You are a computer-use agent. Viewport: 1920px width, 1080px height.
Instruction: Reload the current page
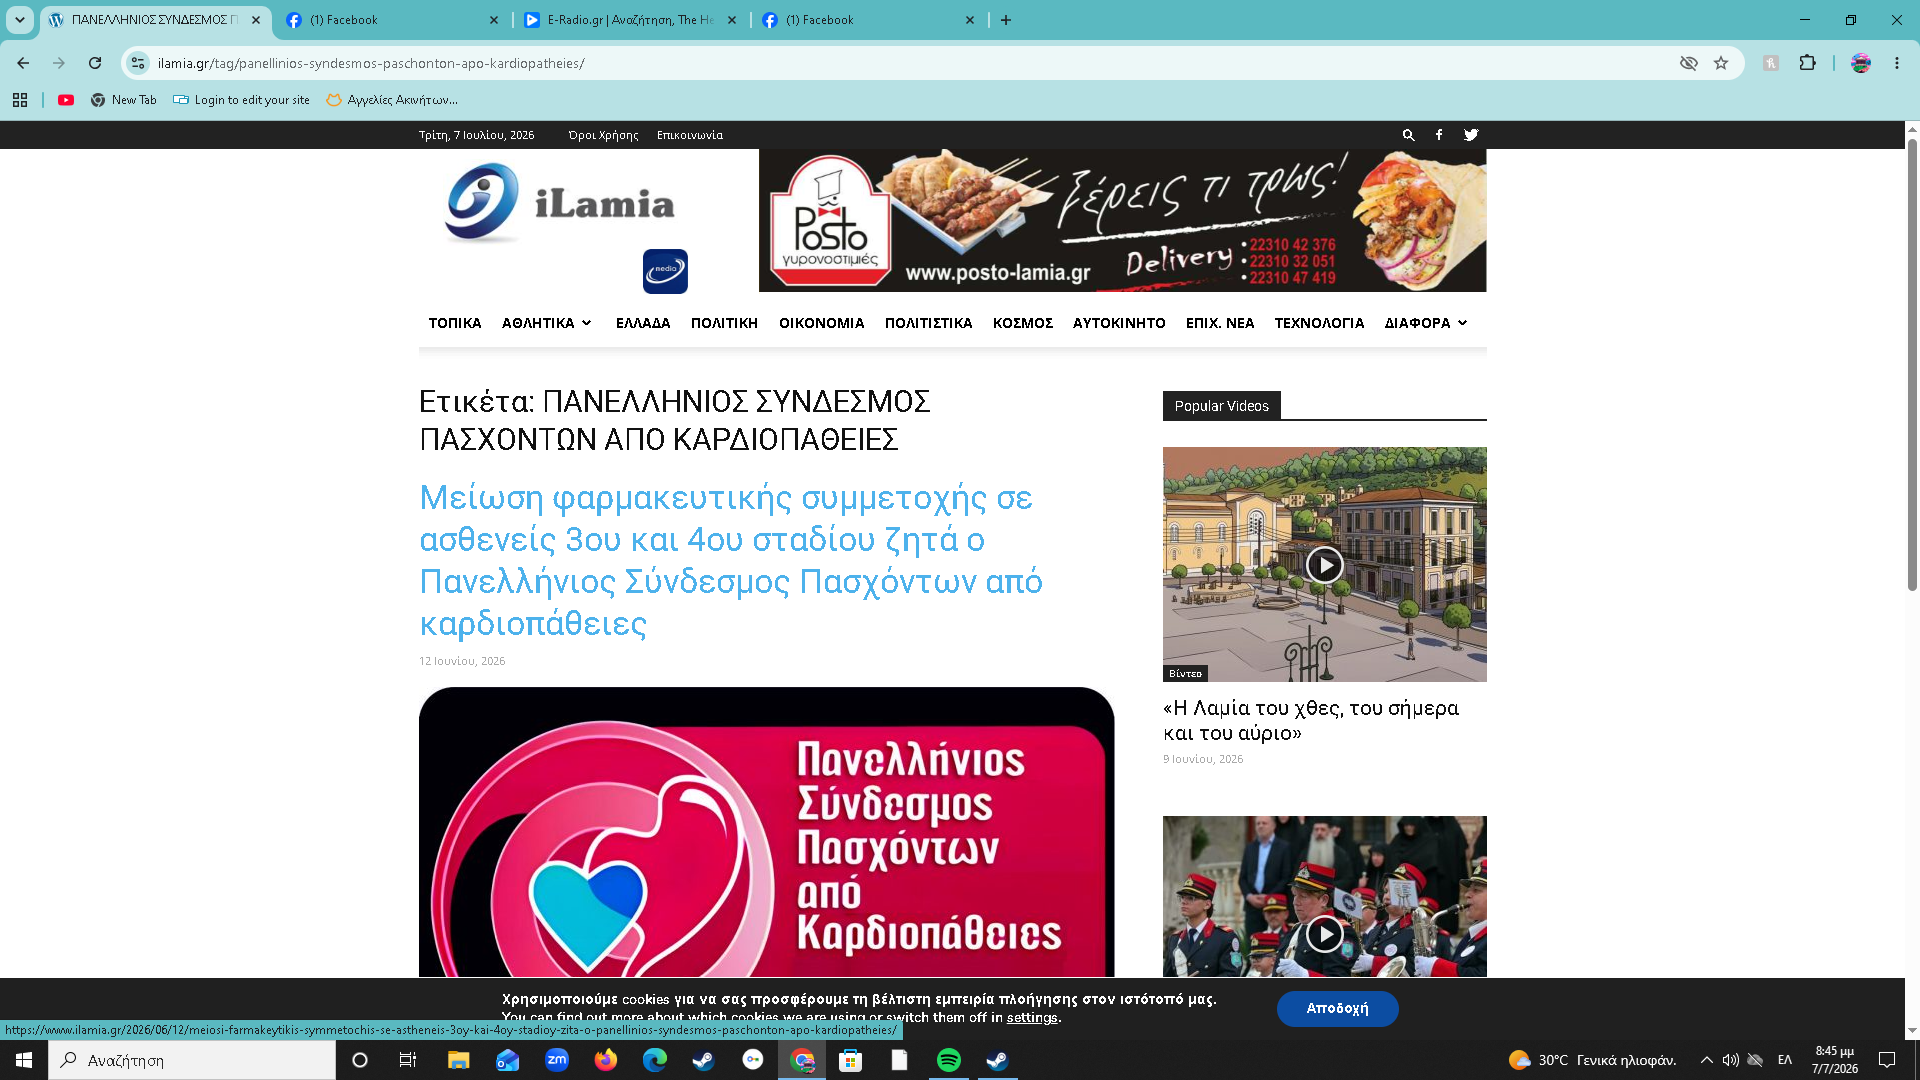95,63
